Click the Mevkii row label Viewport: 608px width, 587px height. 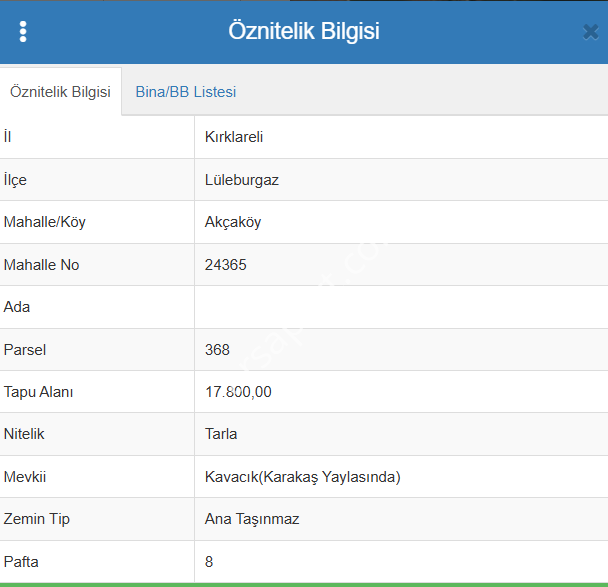coord(25,477)
